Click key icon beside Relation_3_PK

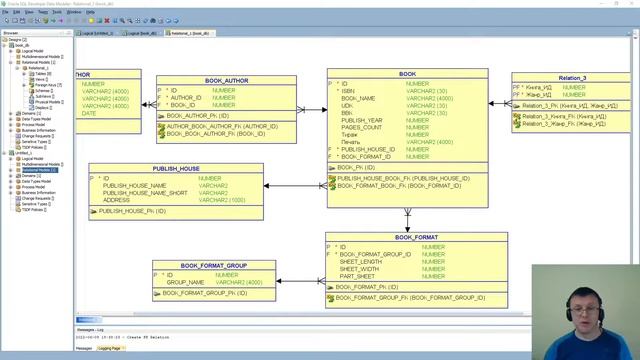point(517,106)
